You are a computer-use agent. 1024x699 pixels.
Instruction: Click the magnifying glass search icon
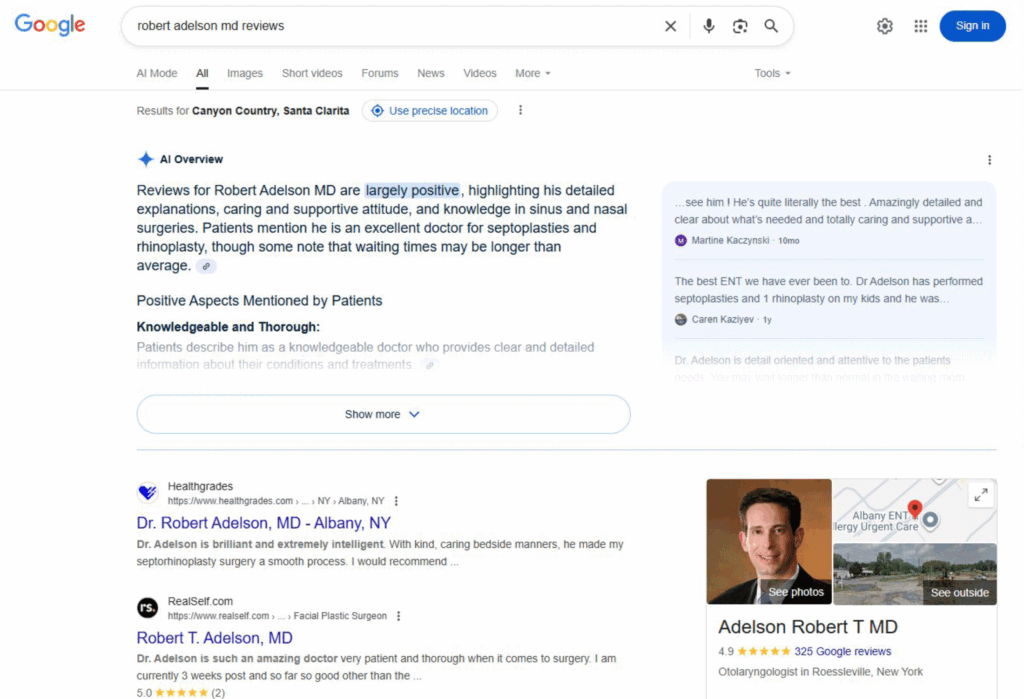[771, 26]
